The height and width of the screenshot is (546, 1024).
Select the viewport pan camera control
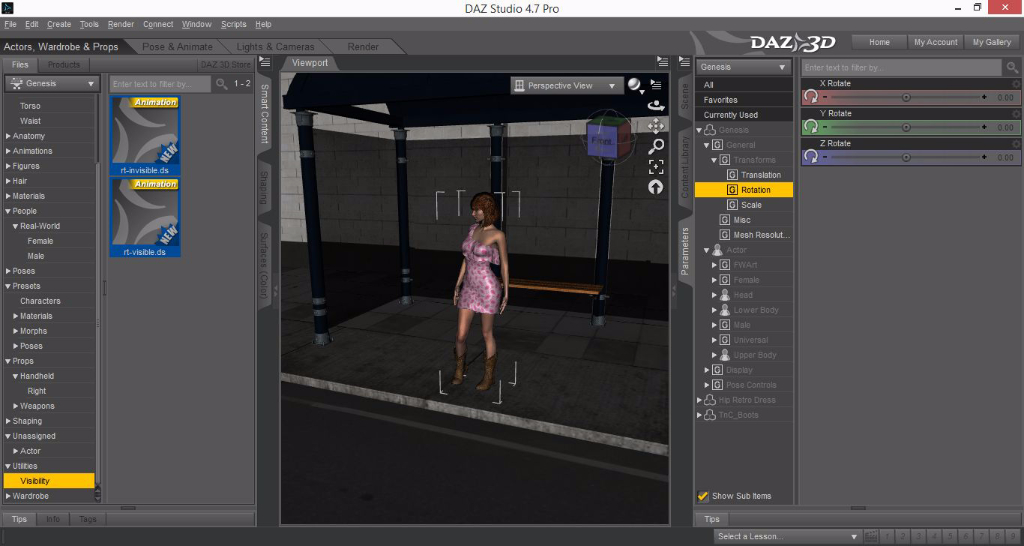click(x=656, y=126)
